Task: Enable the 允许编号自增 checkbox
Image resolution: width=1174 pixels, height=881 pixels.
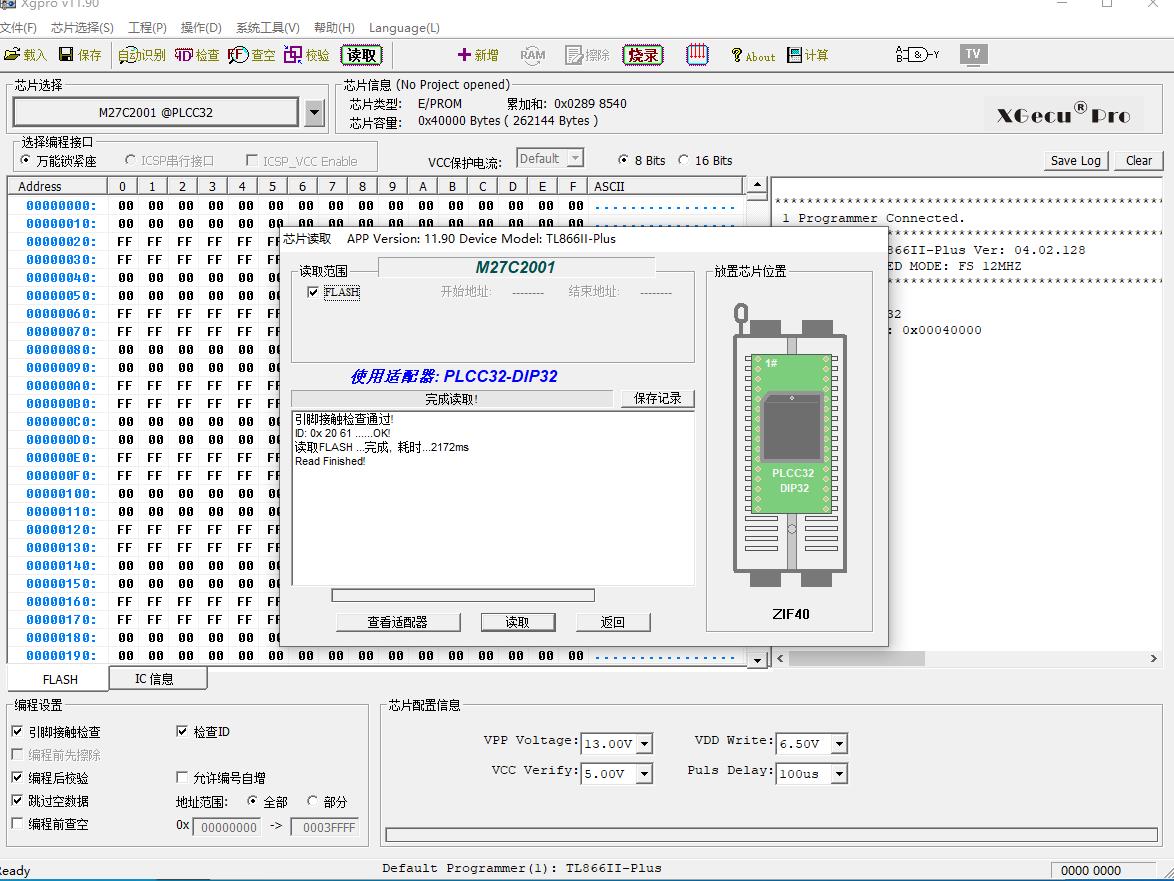Action: 182,777
